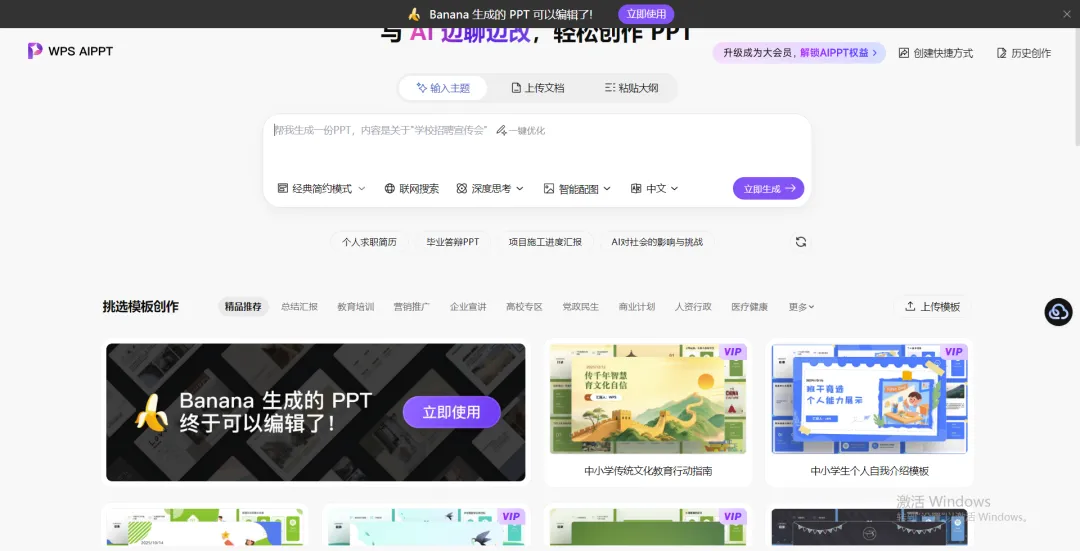1080x551 pixels.
Task: Click the 上传模板 button
Action: [933, 306]
